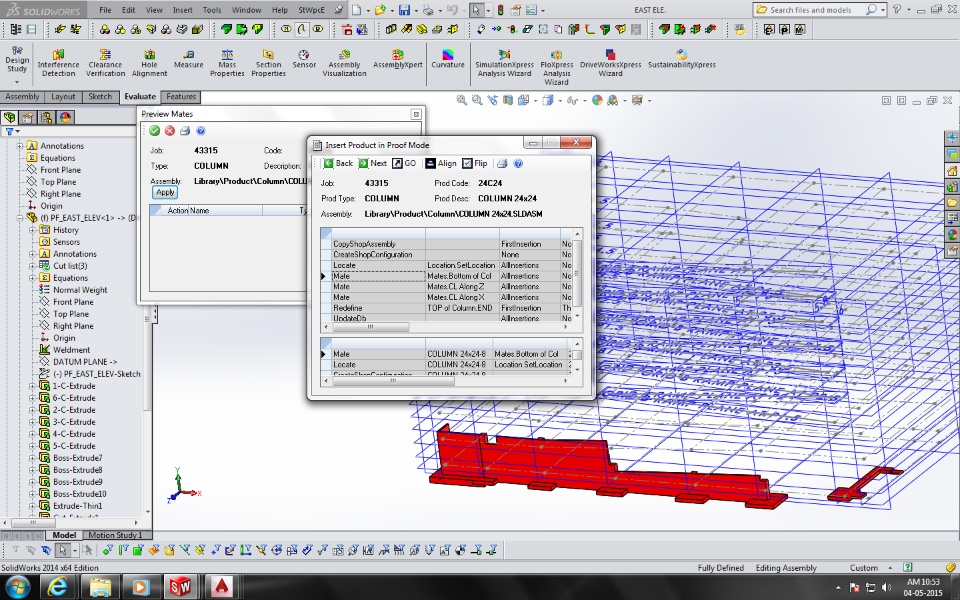Screen dimensions: 960x600
Task: Open Internet Explorer from taskbar
Action: pos(57,587)
